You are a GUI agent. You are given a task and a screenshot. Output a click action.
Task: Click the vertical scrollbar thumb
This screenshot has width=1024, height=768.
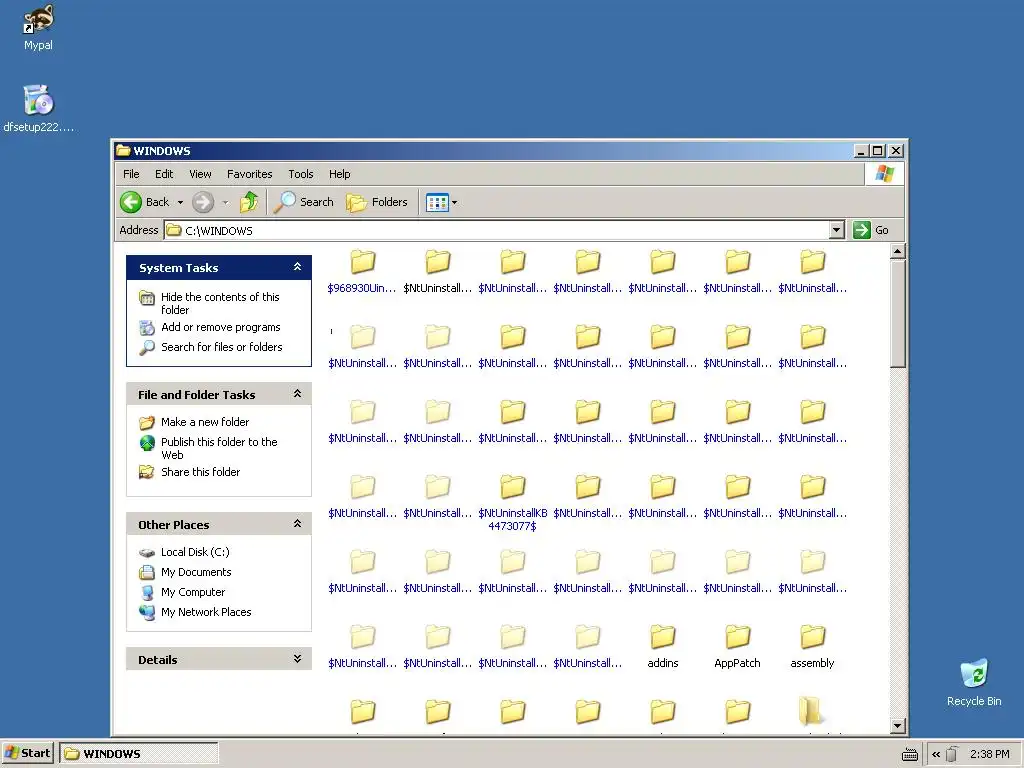898,313
